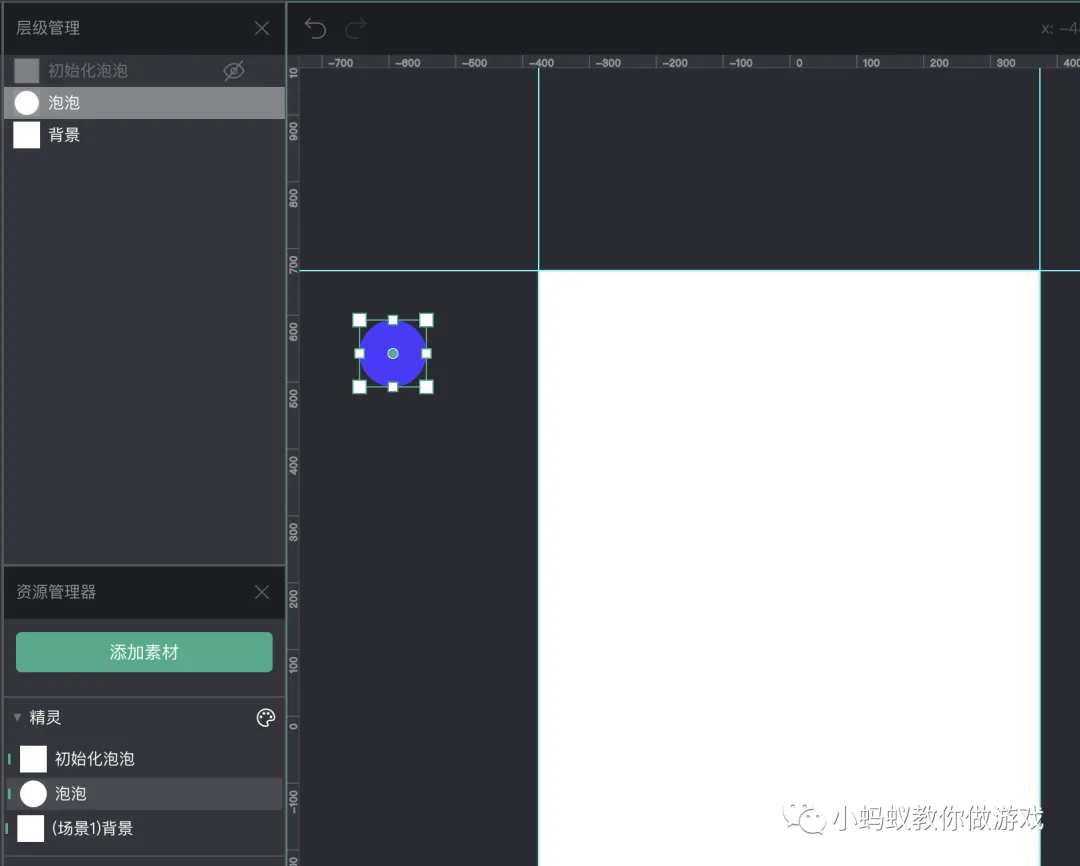Toggle visibility of 初始化泡泡 layer
The height and width of the screenshot is (866, 1080).
(234, 70)
